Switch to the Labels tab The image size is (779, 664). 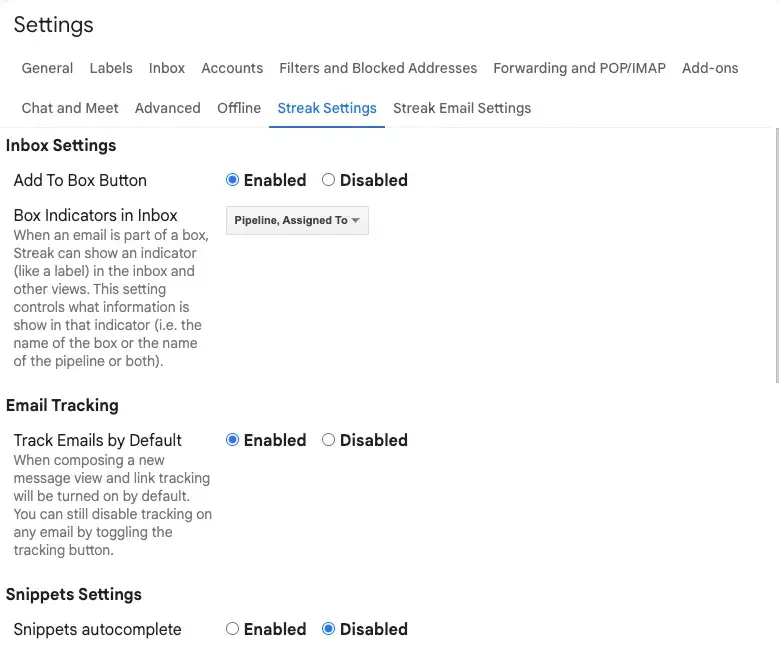point(111,68)
